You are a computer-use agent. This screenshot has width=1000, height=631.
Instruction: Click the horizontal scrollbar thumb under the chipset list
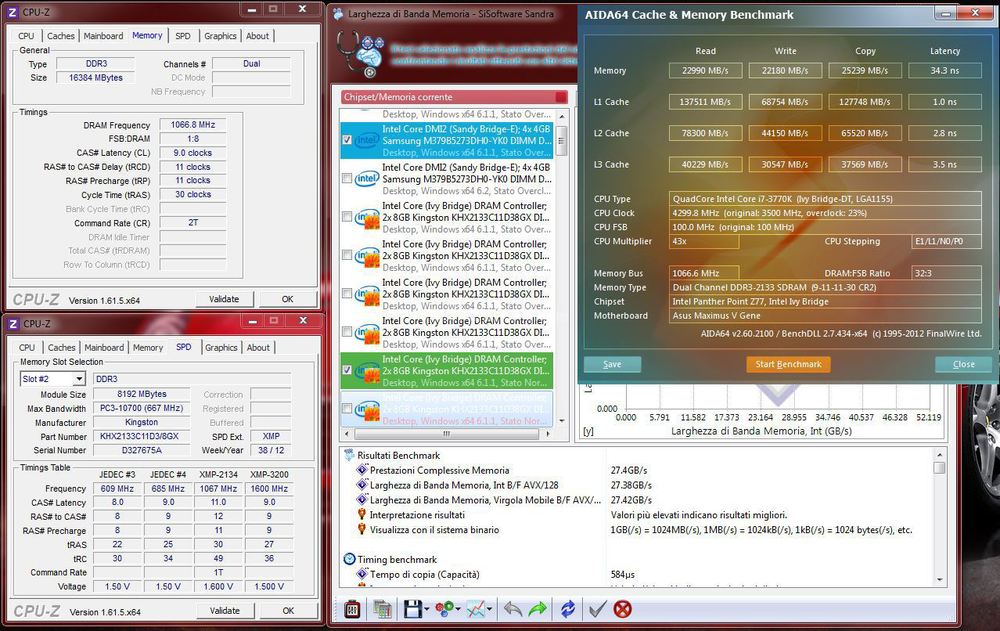[x=446, y=433]
